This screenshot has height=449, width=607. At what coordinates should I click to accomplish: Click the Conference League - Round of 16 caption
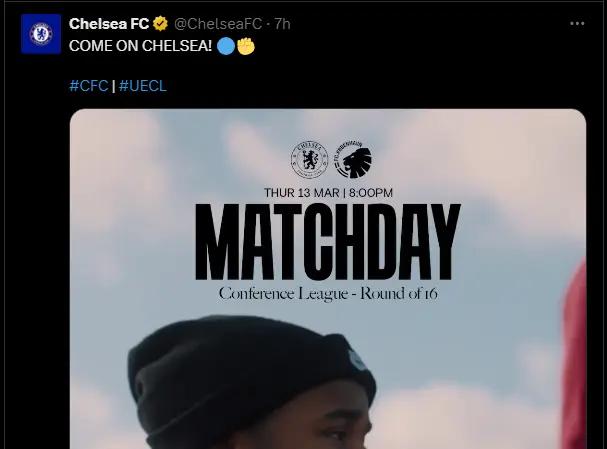[328, 294]
